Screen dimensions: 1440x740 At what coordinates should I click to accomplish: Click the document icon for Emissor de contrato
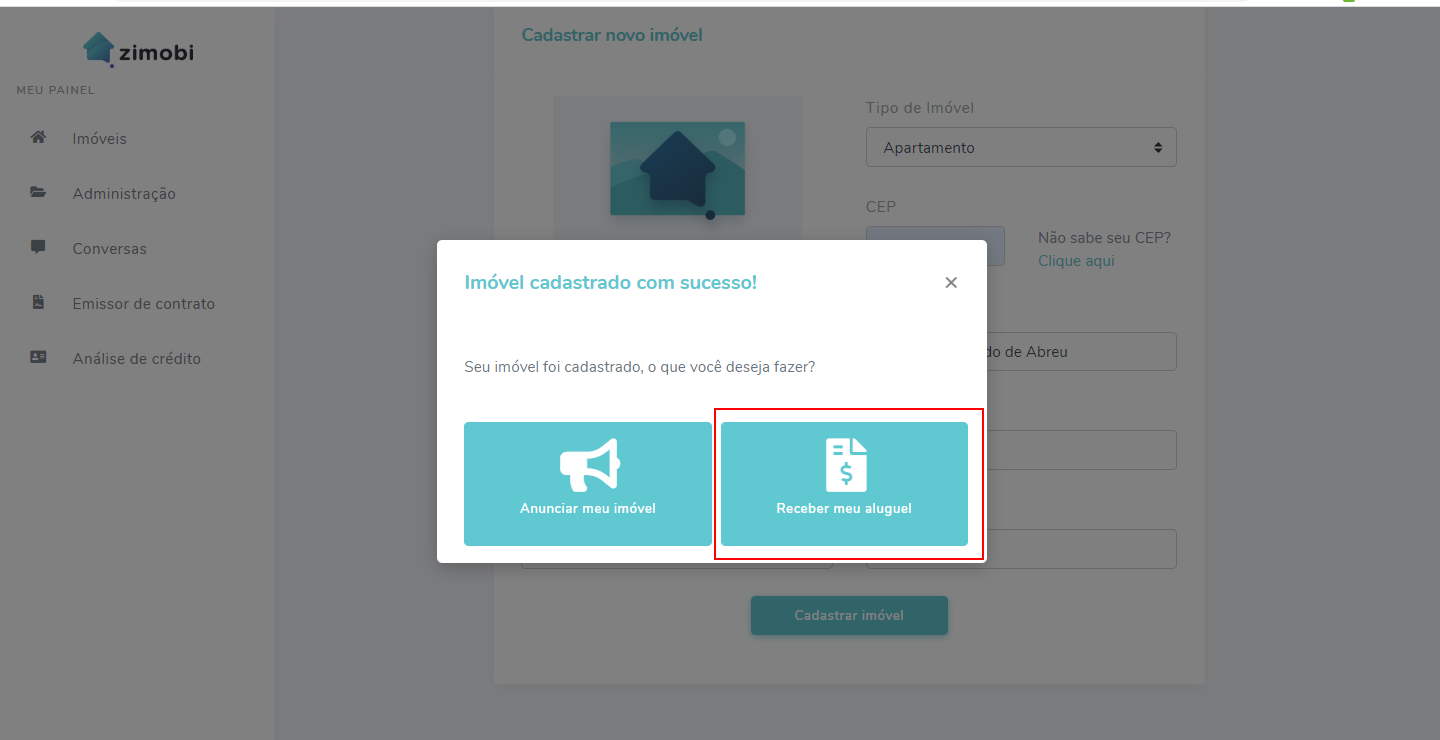pyautogui.click(x=38, y=303)
